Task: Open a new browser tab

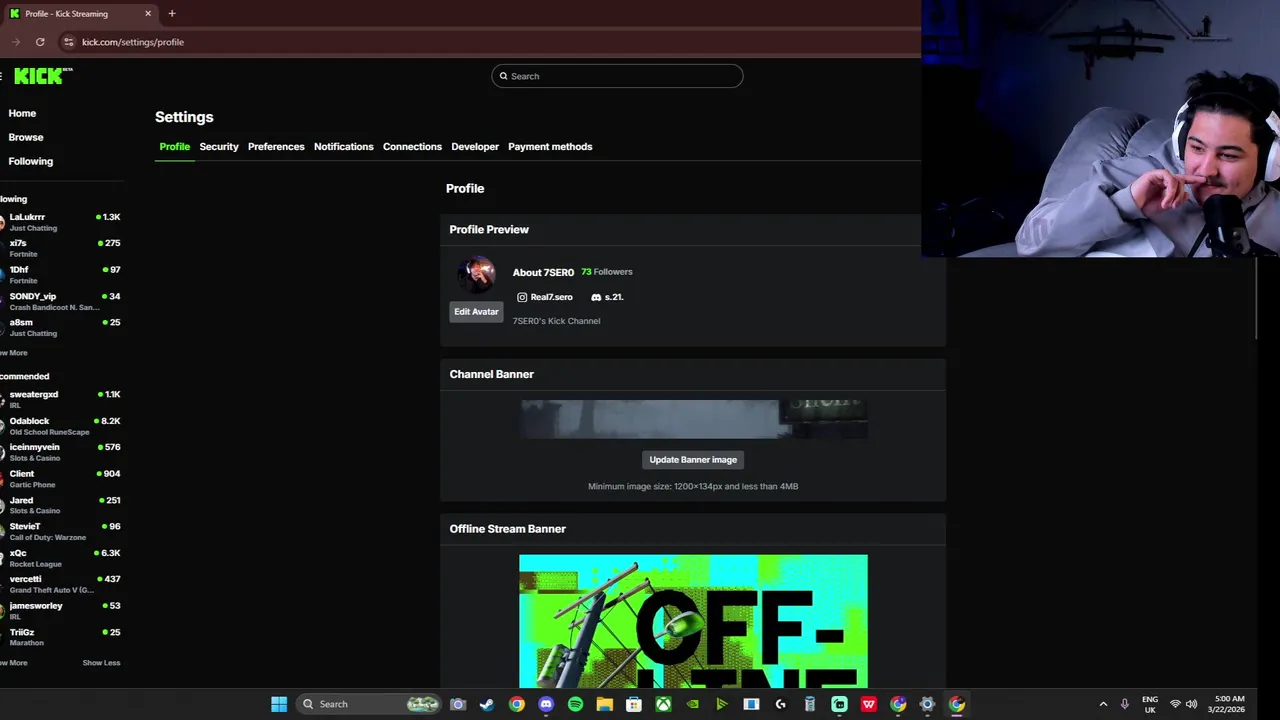Action: [x=172, y=14]
